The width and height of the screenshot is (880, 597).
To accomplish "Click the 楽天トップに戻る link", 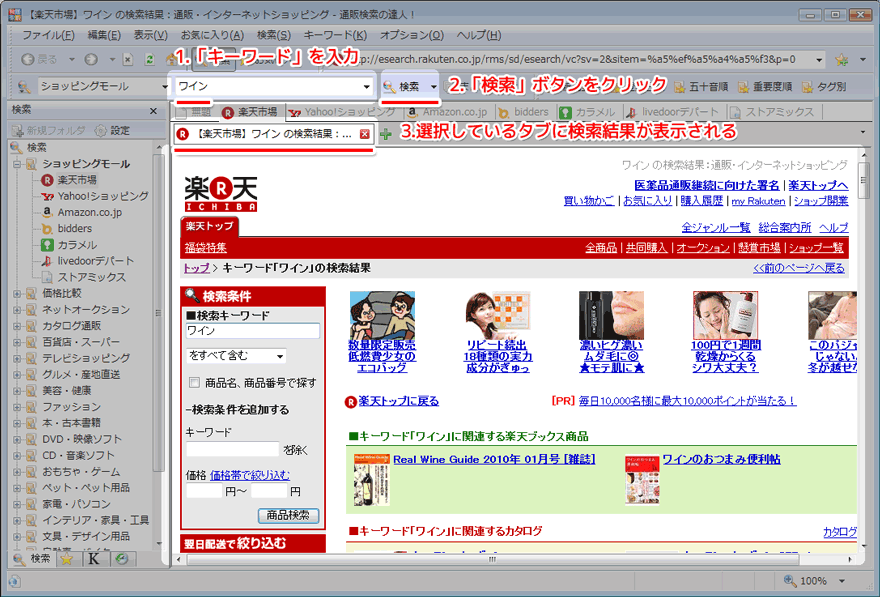I will [398, 401].
